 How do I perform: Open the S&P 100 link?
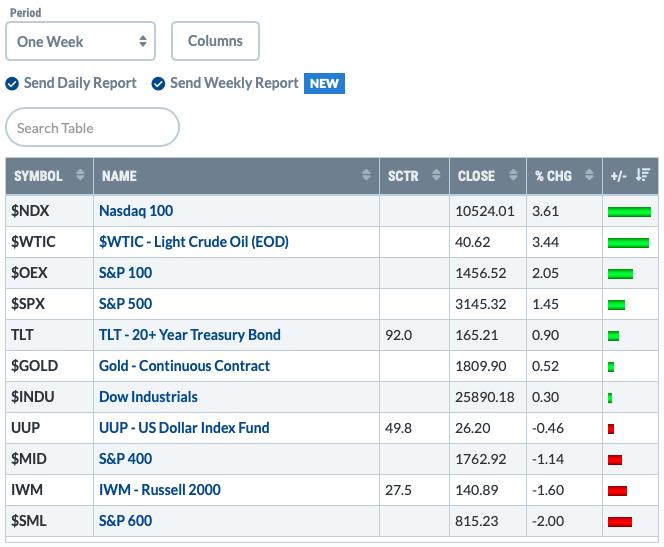(125, 273)
